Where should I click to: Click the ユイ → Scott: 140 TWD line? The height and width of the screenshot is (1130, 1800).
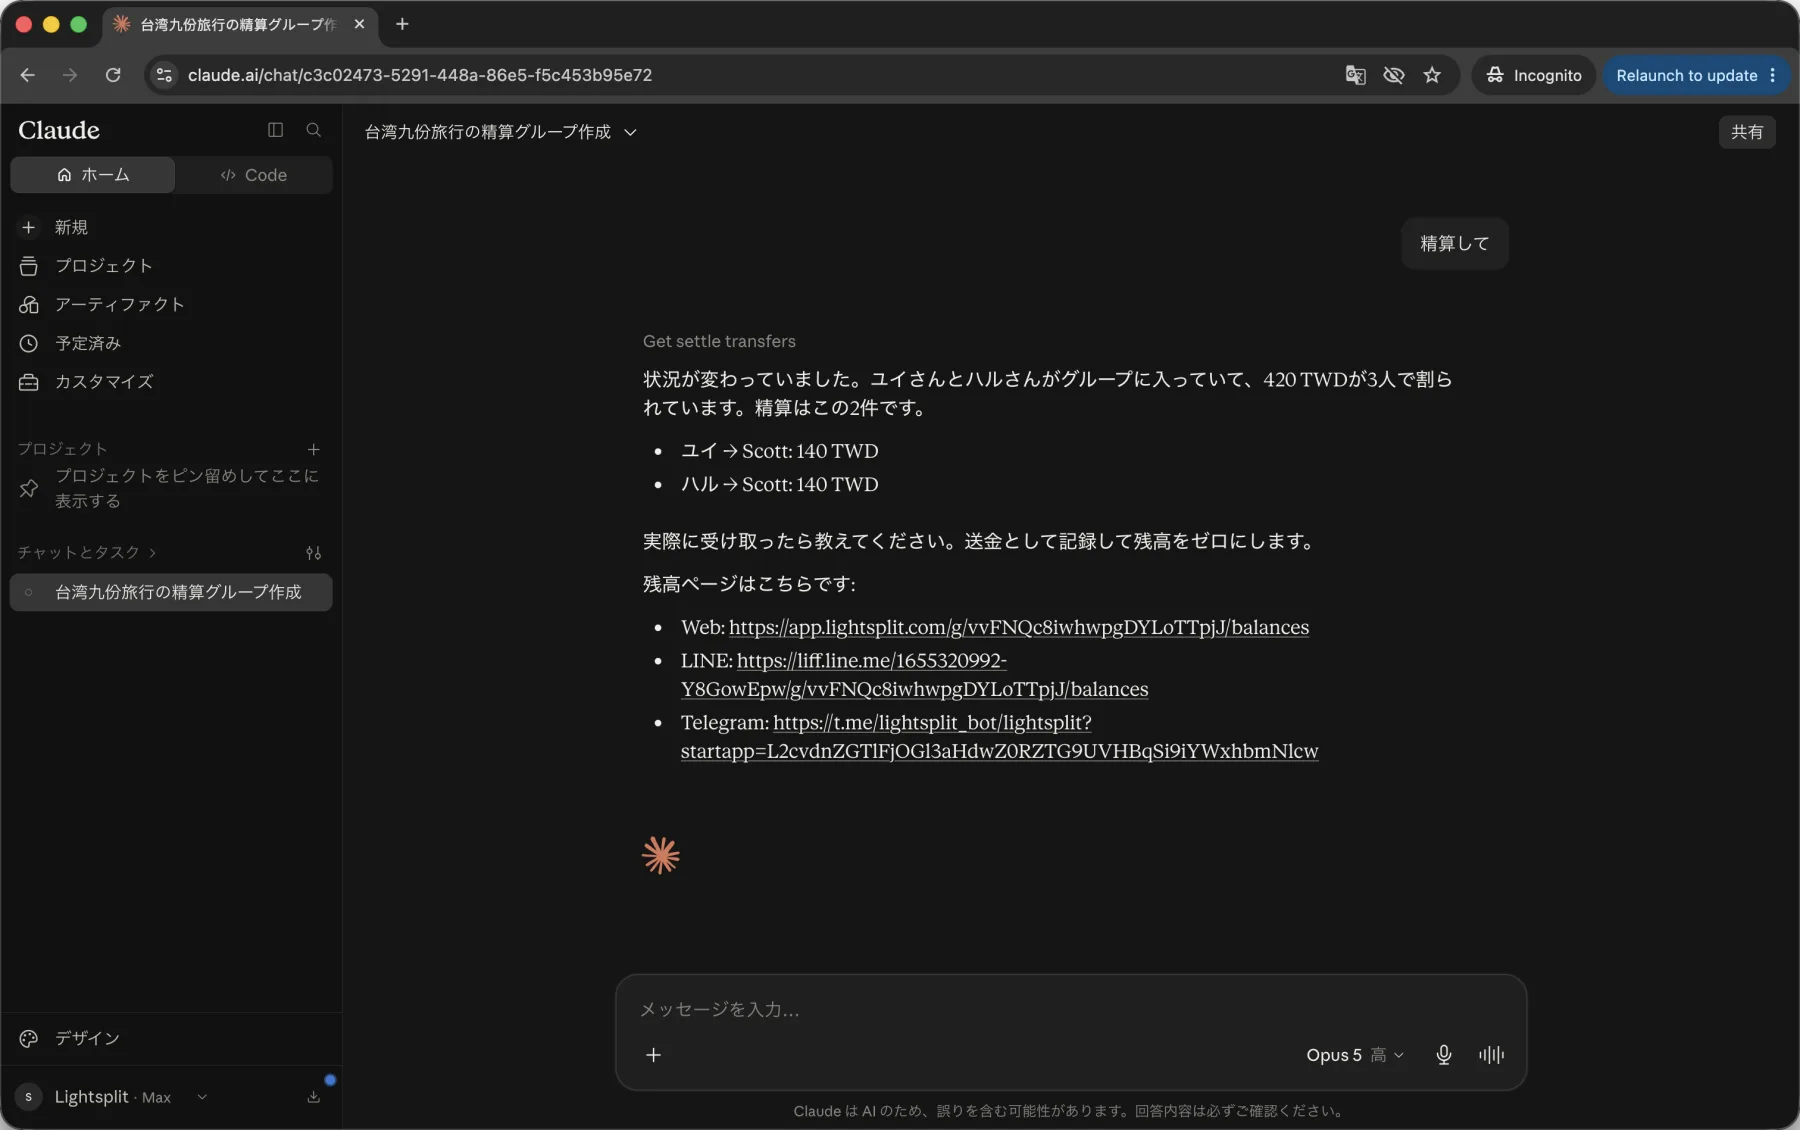(779, 451)
